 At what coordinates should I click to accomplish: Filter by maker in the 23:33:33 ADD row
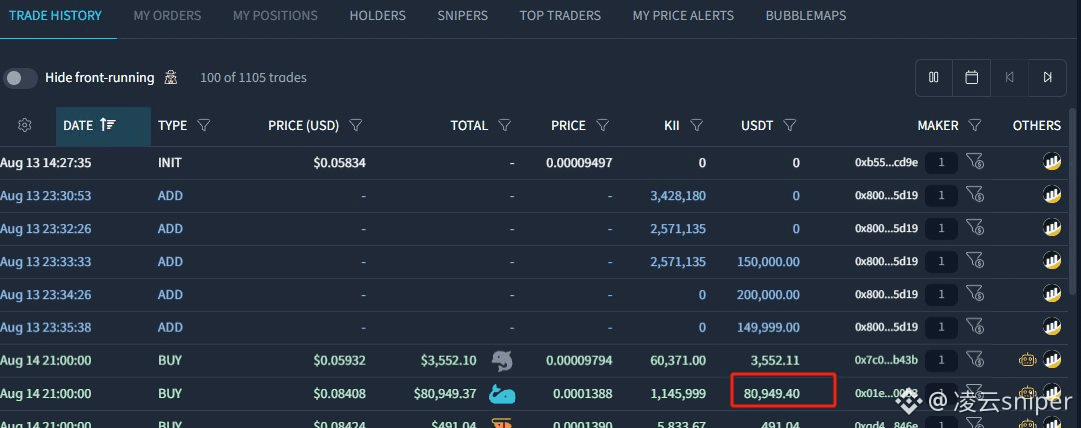(975, 261)
